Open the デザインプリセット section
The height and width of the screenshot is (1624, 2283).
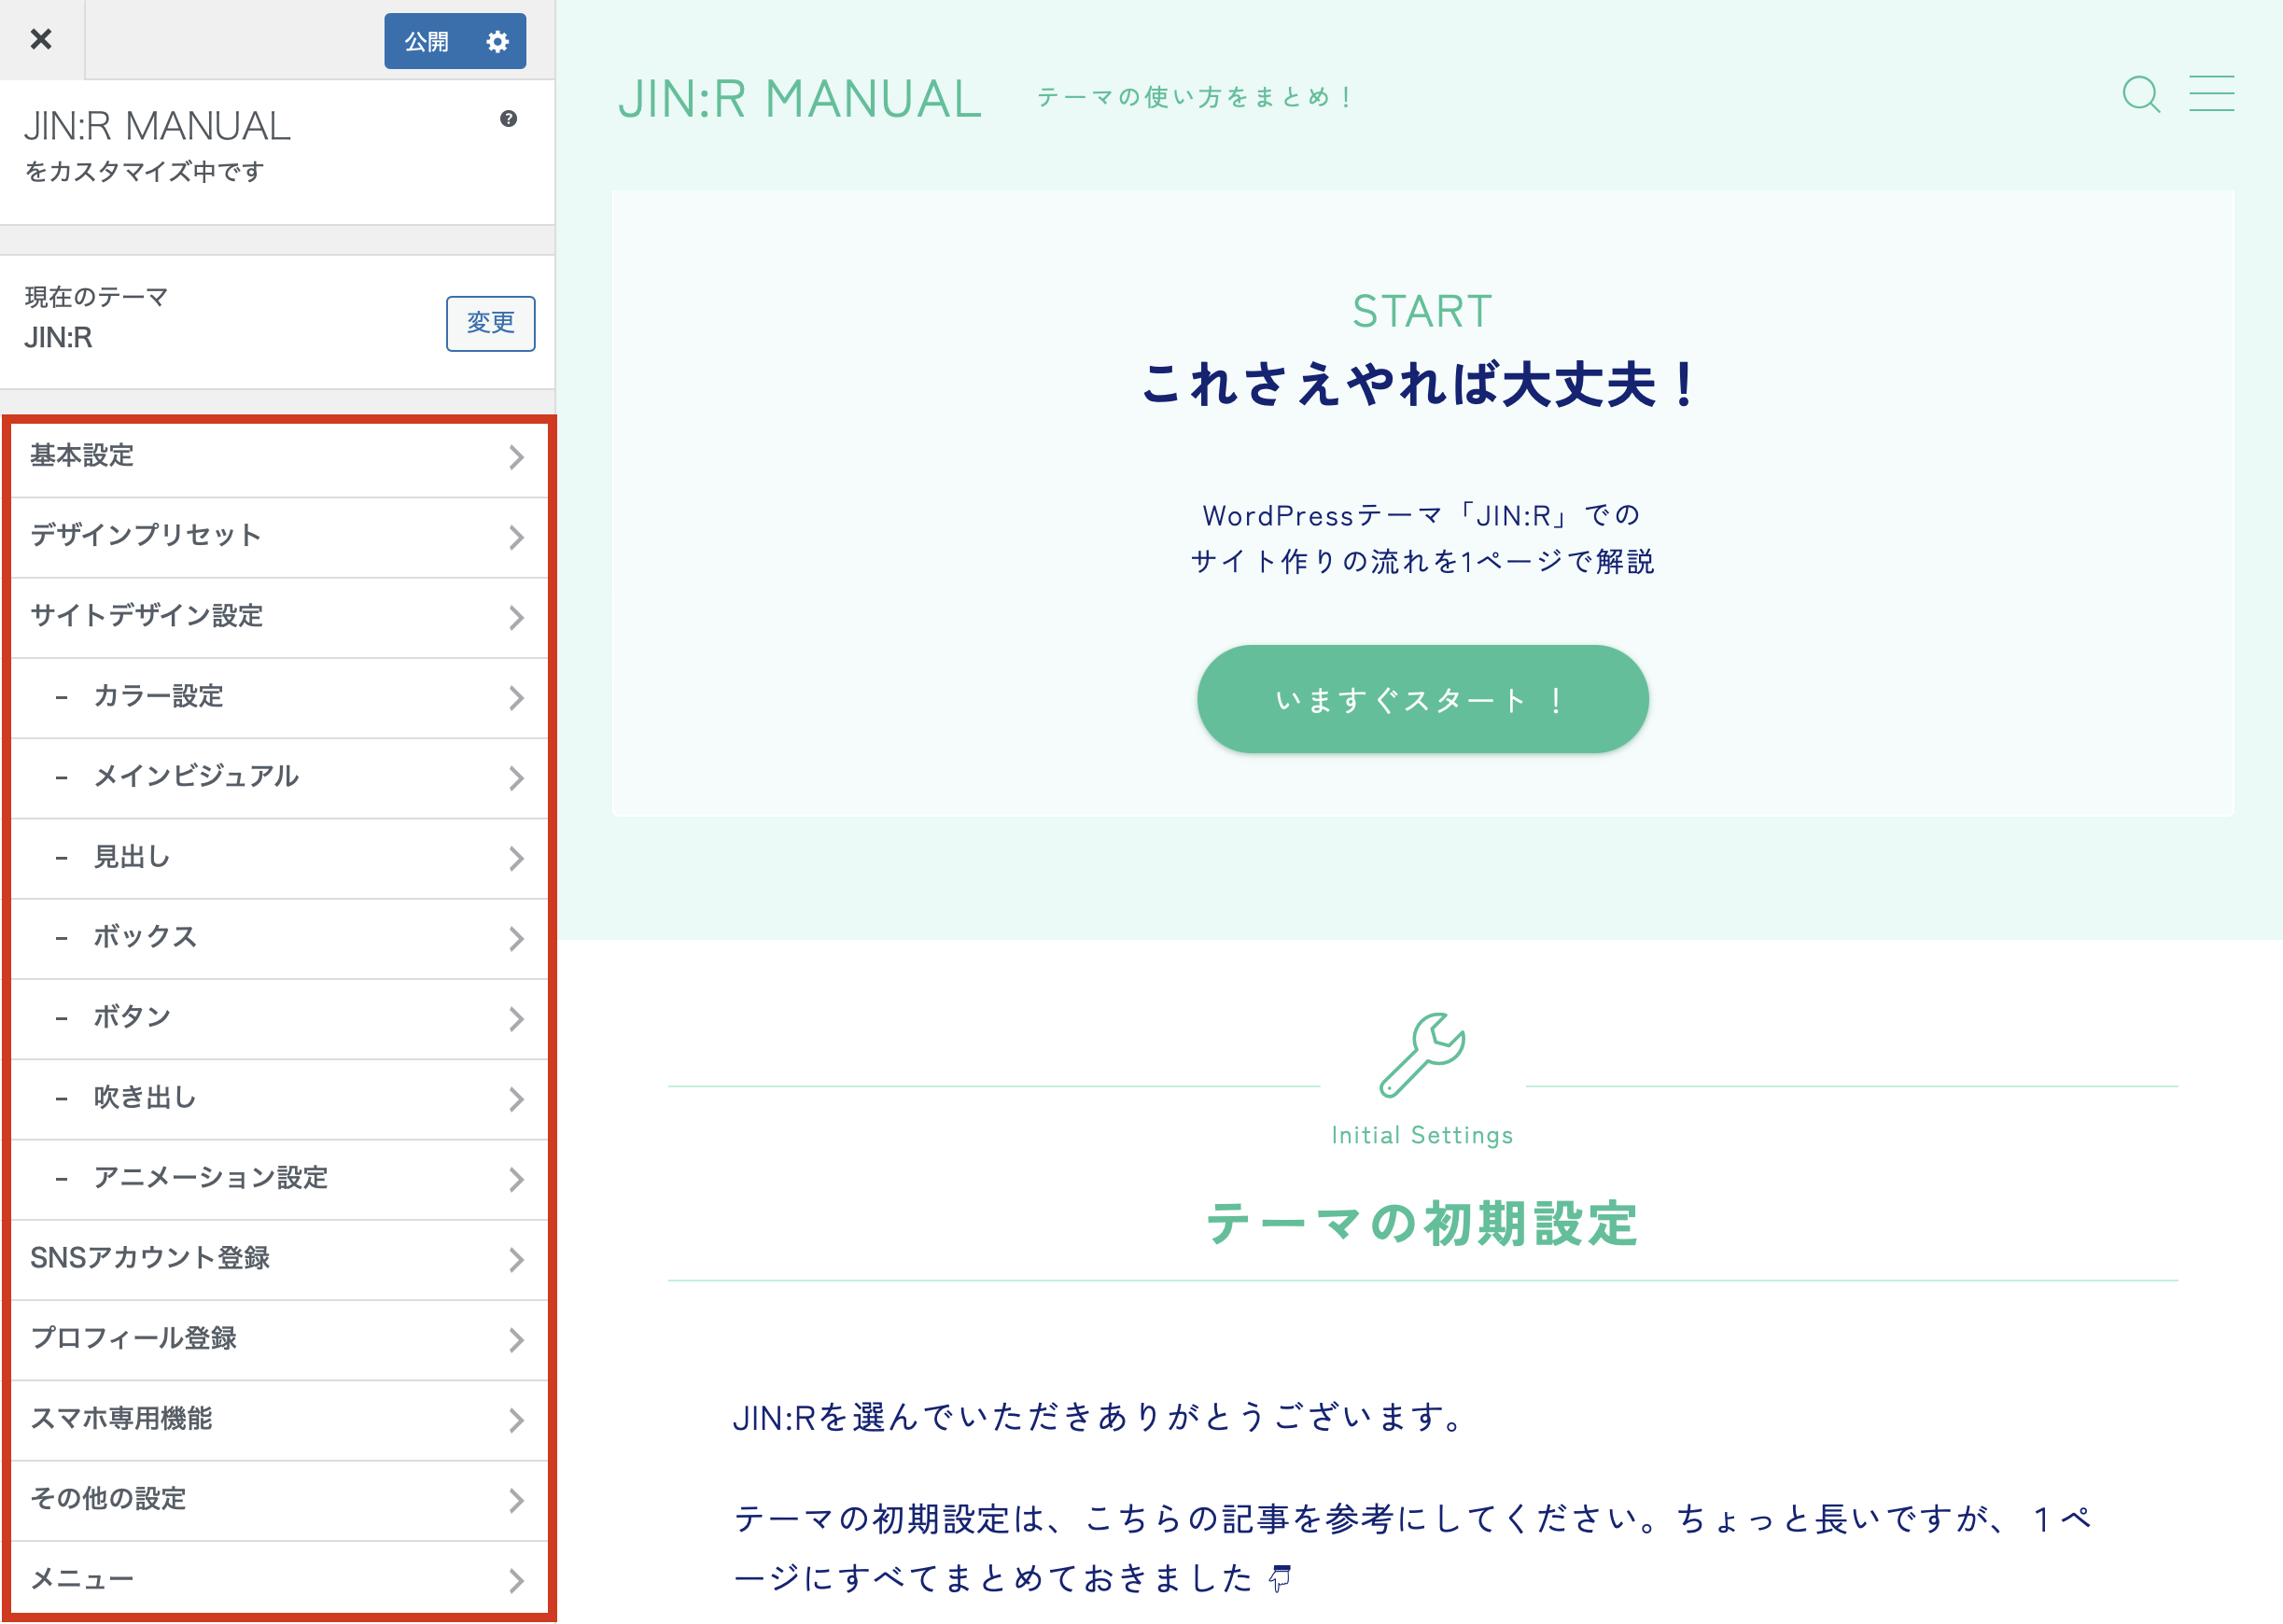[279, 537]
